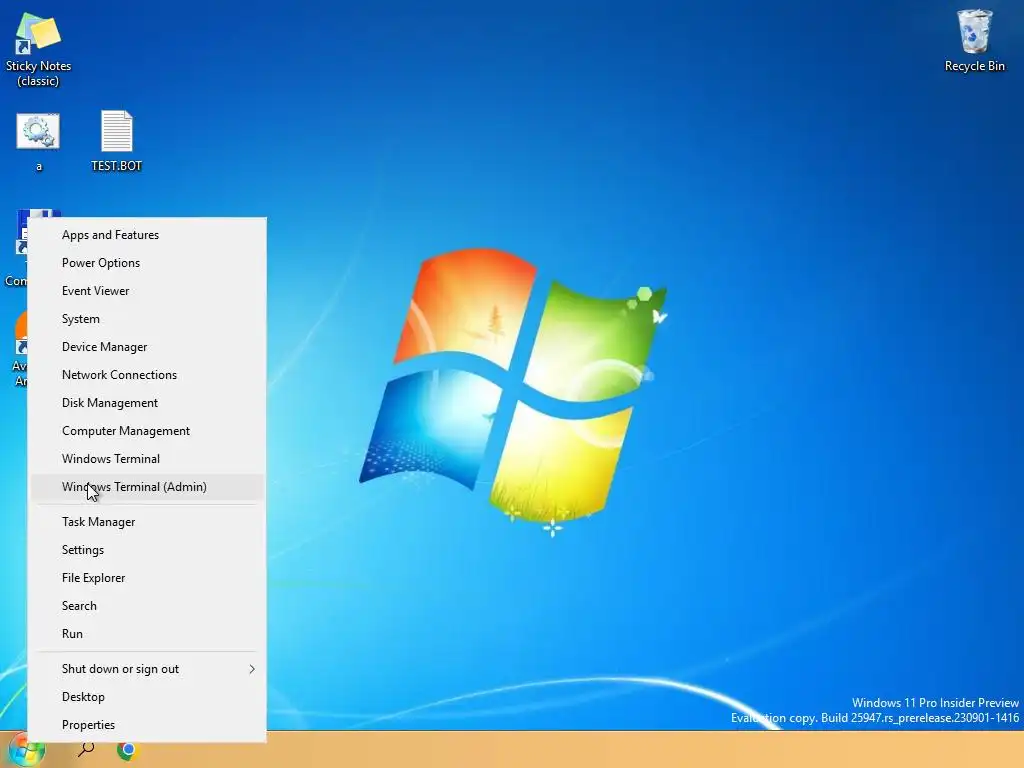Image resolution: width=1024 pixels, height=768 pixels.
Task: Open Event Viewer from the menu
Action: [148, 291]
